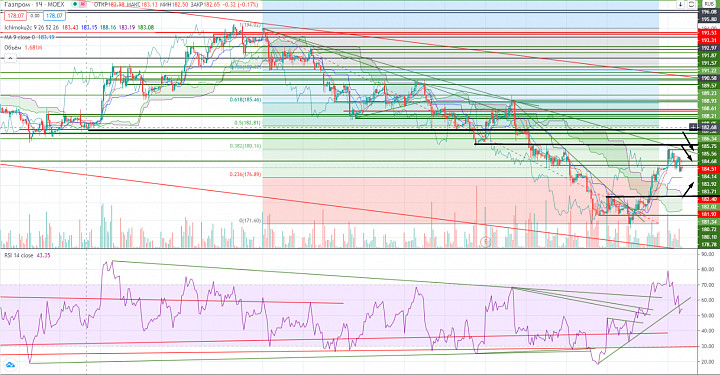This screenshot has width=720, height=375.
Task: Click the red 184.51 current price label
Action: click(x=709, y=169)
